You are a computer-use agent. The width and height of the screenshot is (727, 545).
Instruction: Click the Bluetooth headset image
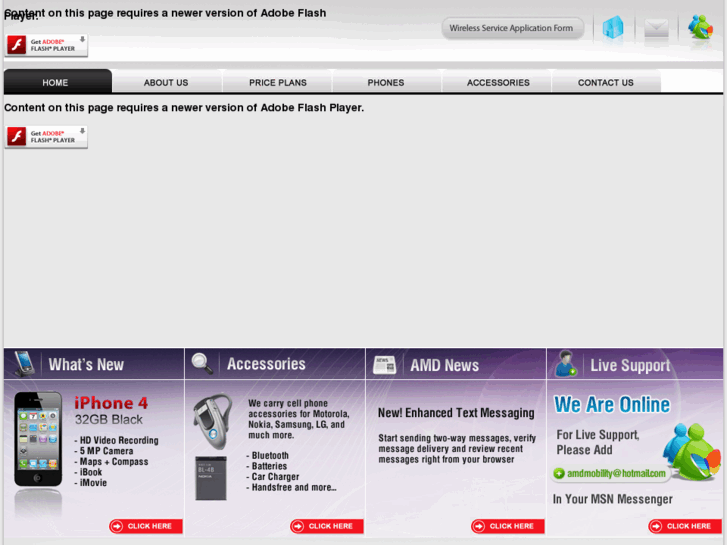click(x=212, y=421)
